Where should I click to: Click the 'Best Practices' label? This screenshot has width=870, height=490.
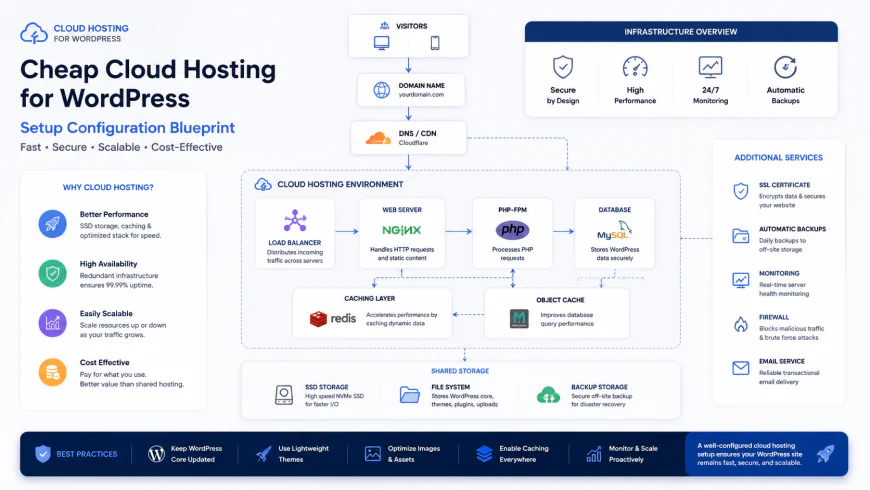(x=87, y=454)
